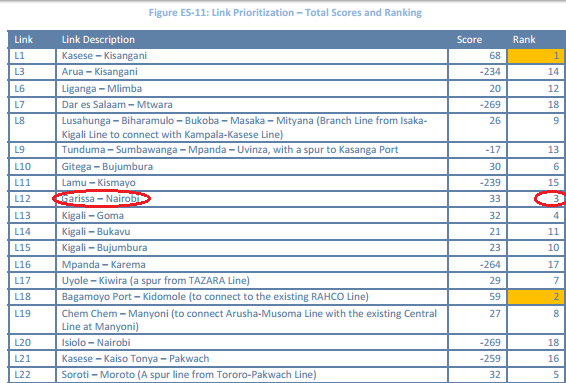
Task: Click rank 7 in Uyole – Kiwira row
Action: click(x=556, y=280)
